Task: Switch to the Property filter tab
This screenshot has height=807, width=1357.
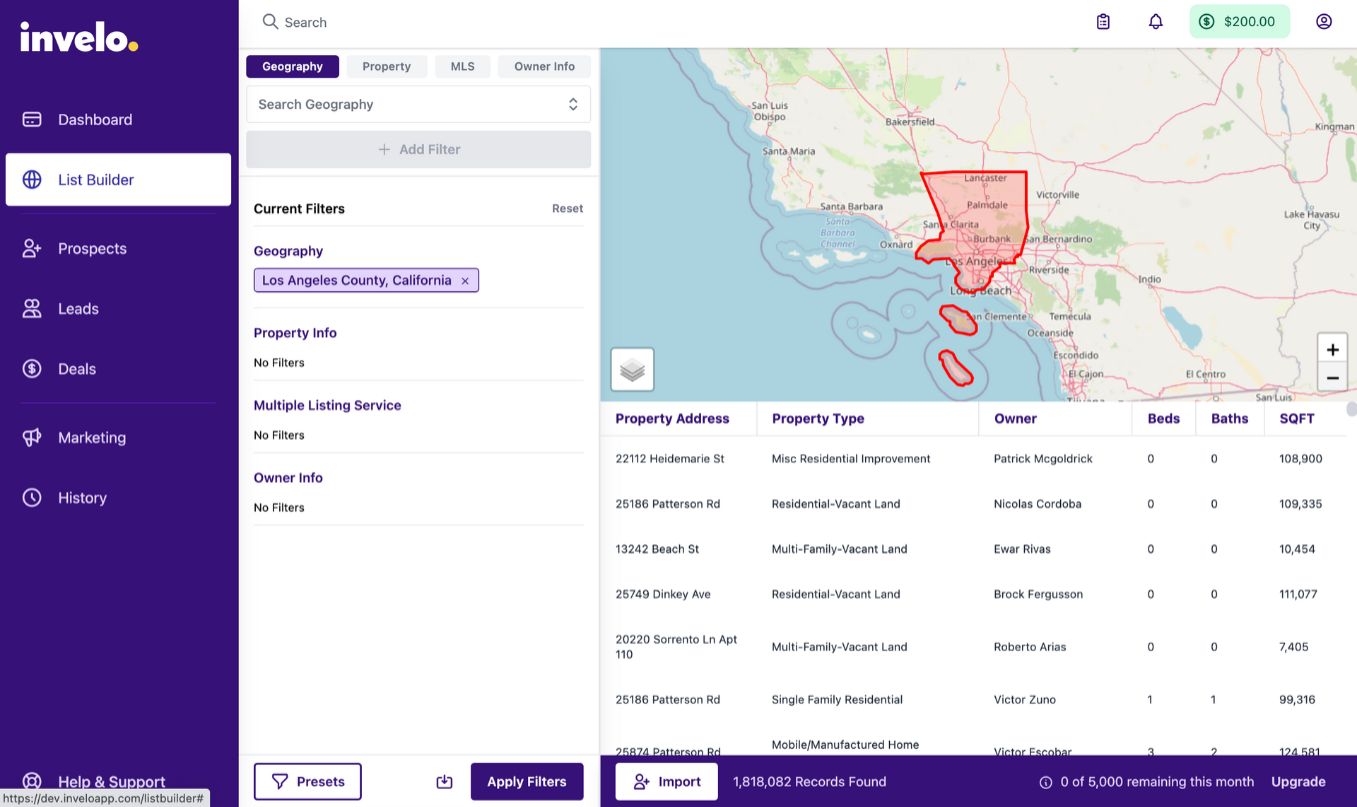Action: [x=386, y=66]
